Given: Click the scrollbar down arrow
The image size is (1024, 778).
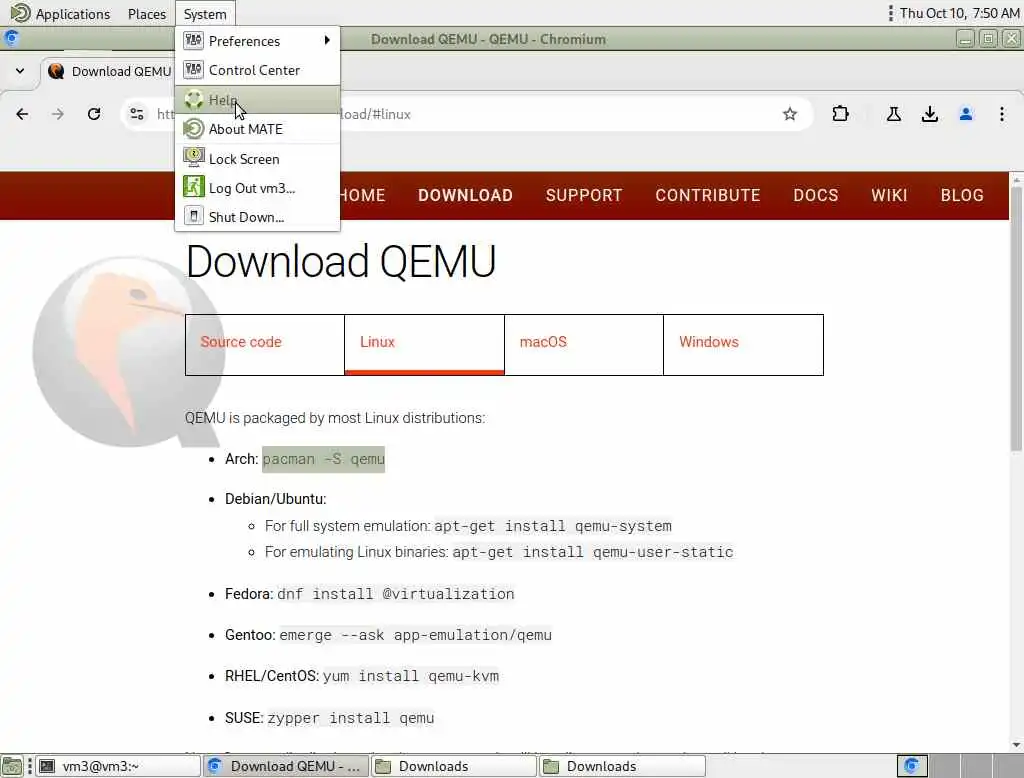Looking at the screenshot, I should 1016,745.
